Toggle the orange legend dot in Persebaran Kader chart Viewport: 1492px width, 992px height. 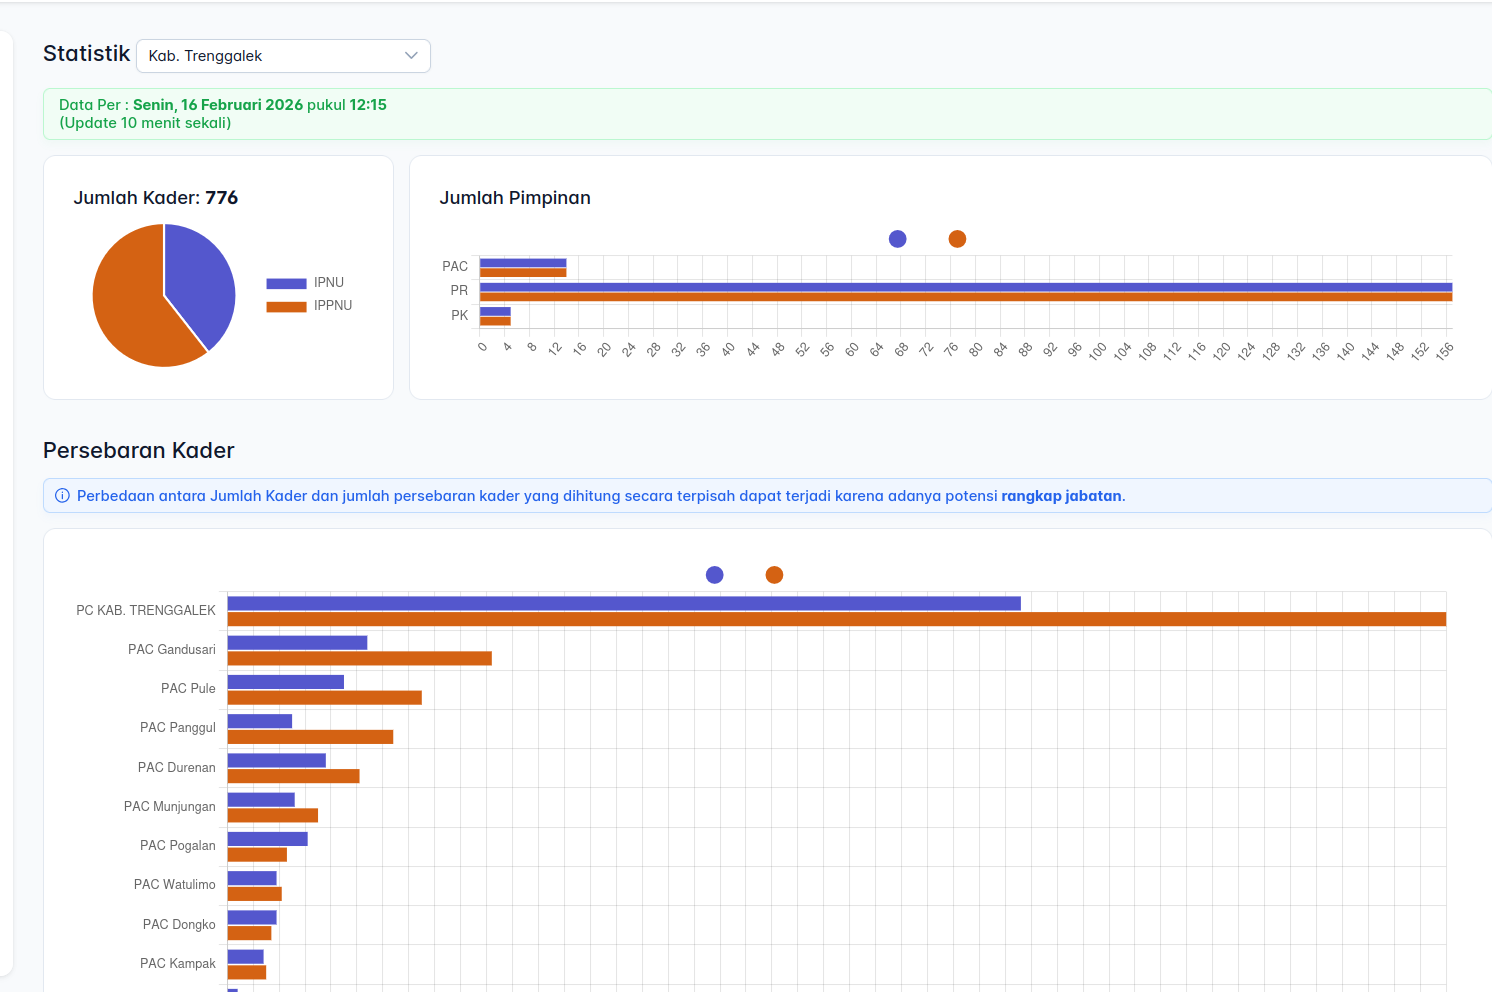[774, 575]
